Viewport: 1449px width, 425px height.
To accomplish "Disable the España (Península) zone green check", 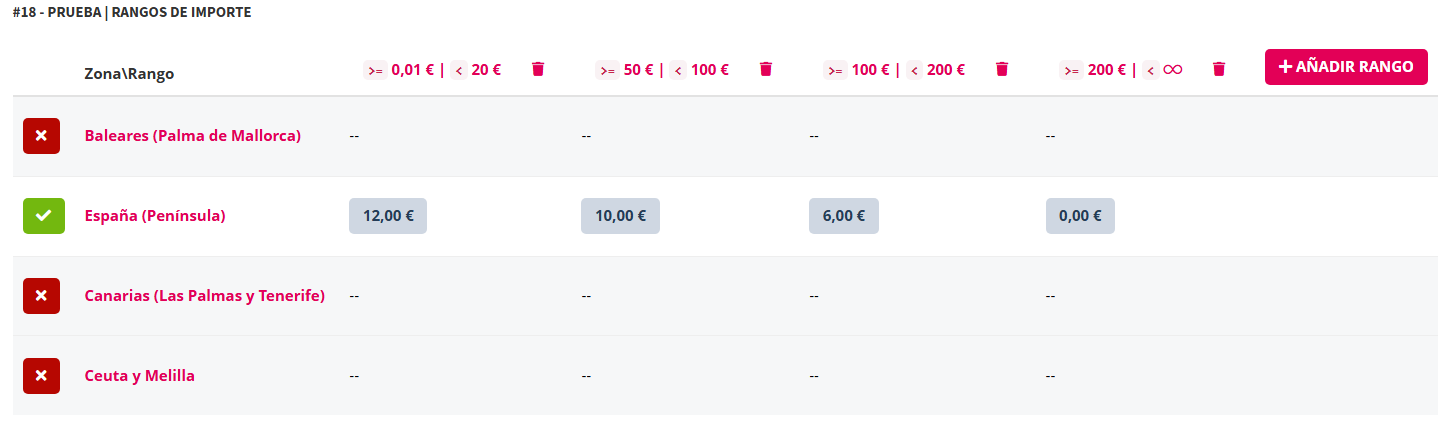I will [x=43, y=215].
